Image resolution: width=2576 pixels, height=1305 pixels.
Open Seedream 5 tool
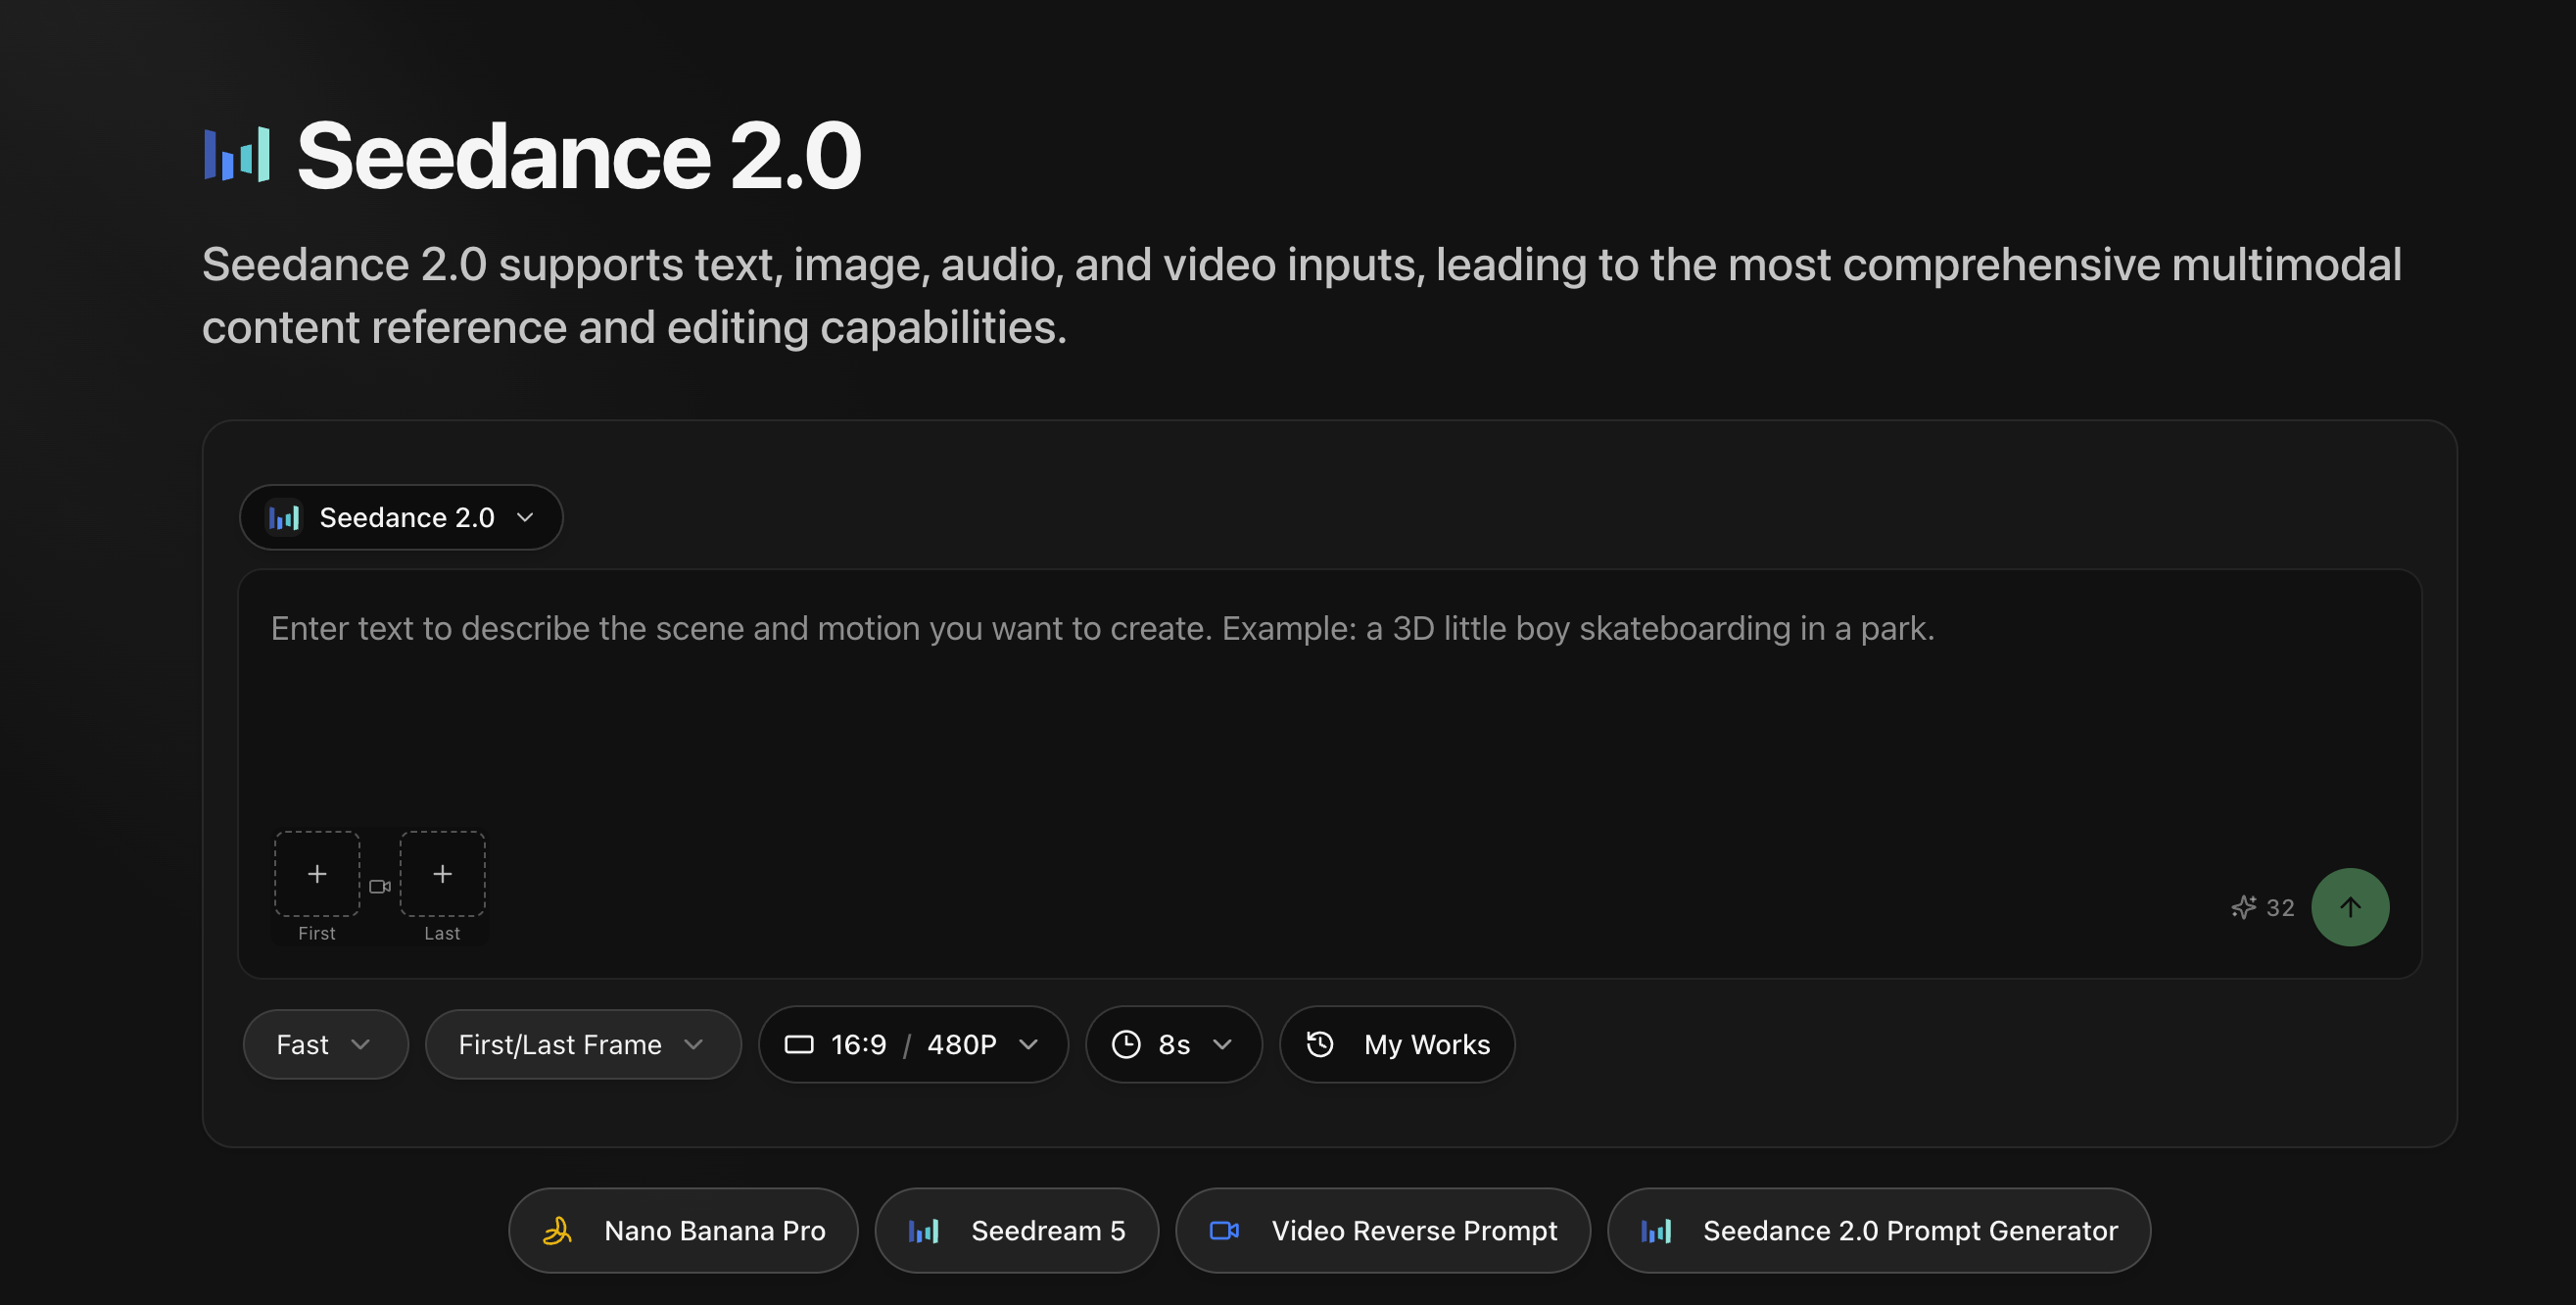1017,1230
